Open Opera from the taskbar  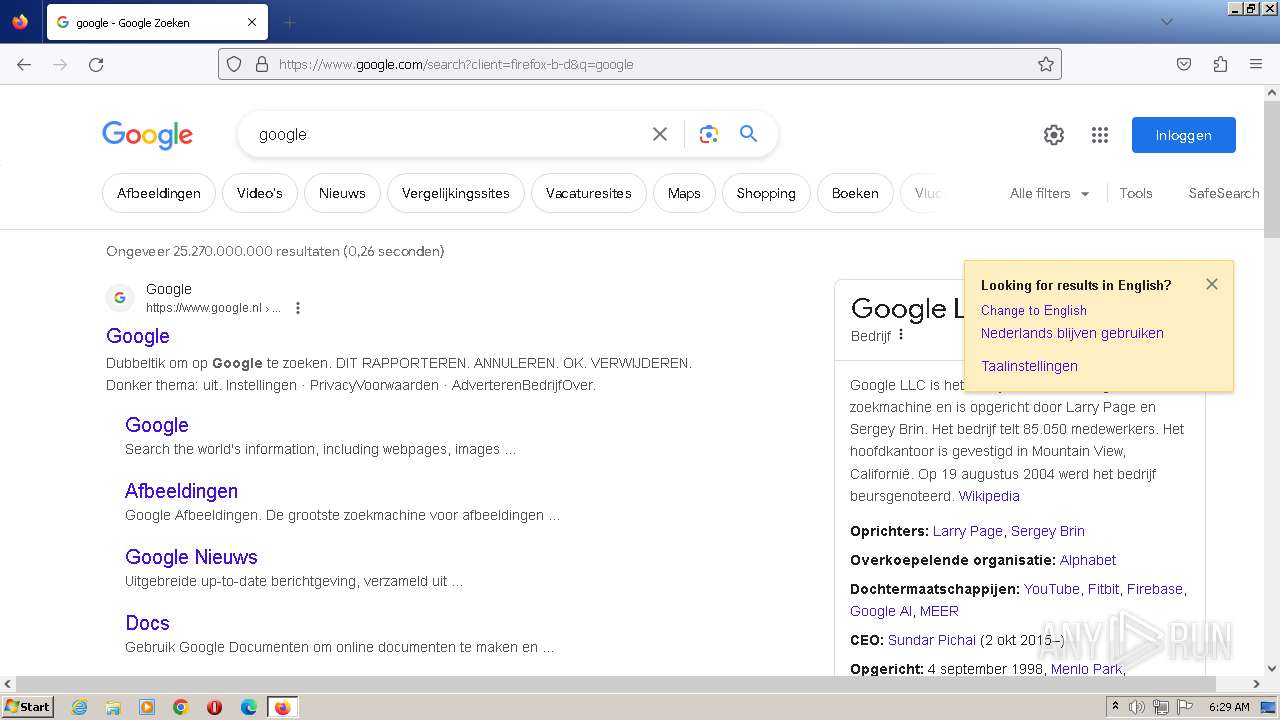click(x=214, y=707)
